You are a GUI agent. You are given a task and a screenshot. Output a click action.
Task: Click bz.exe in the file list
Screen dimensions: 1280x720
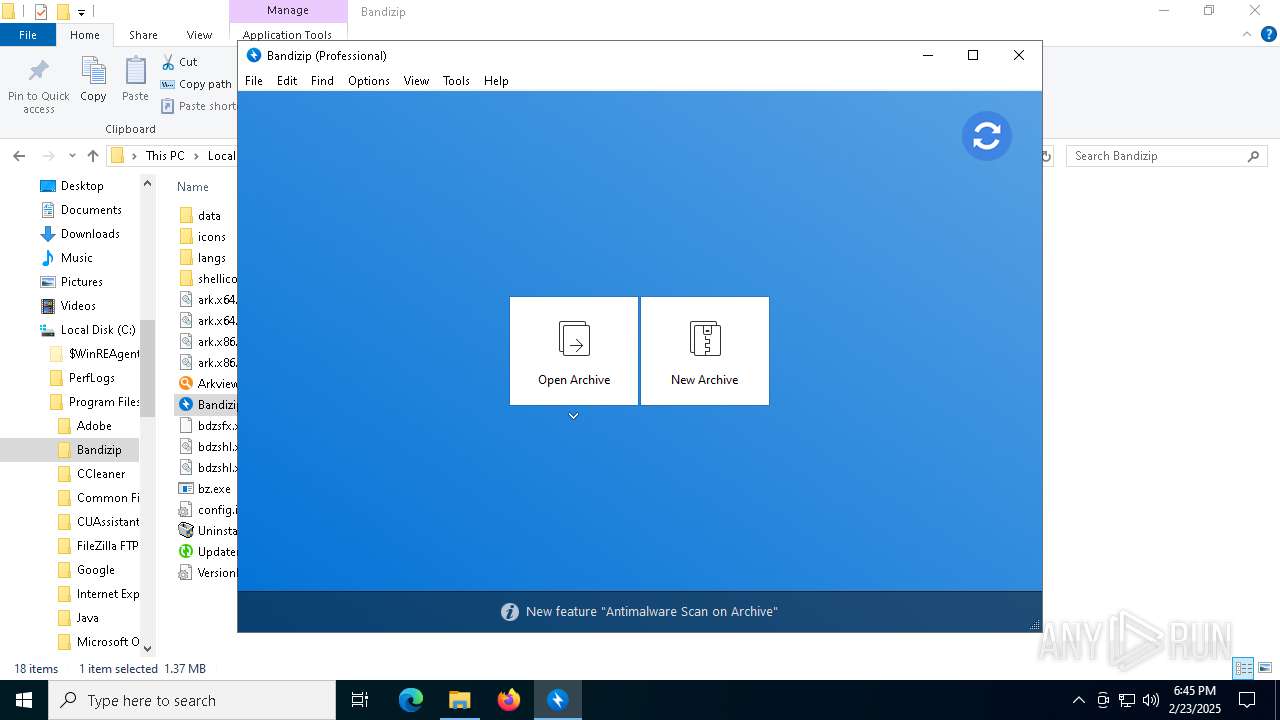tap(214, 489)
